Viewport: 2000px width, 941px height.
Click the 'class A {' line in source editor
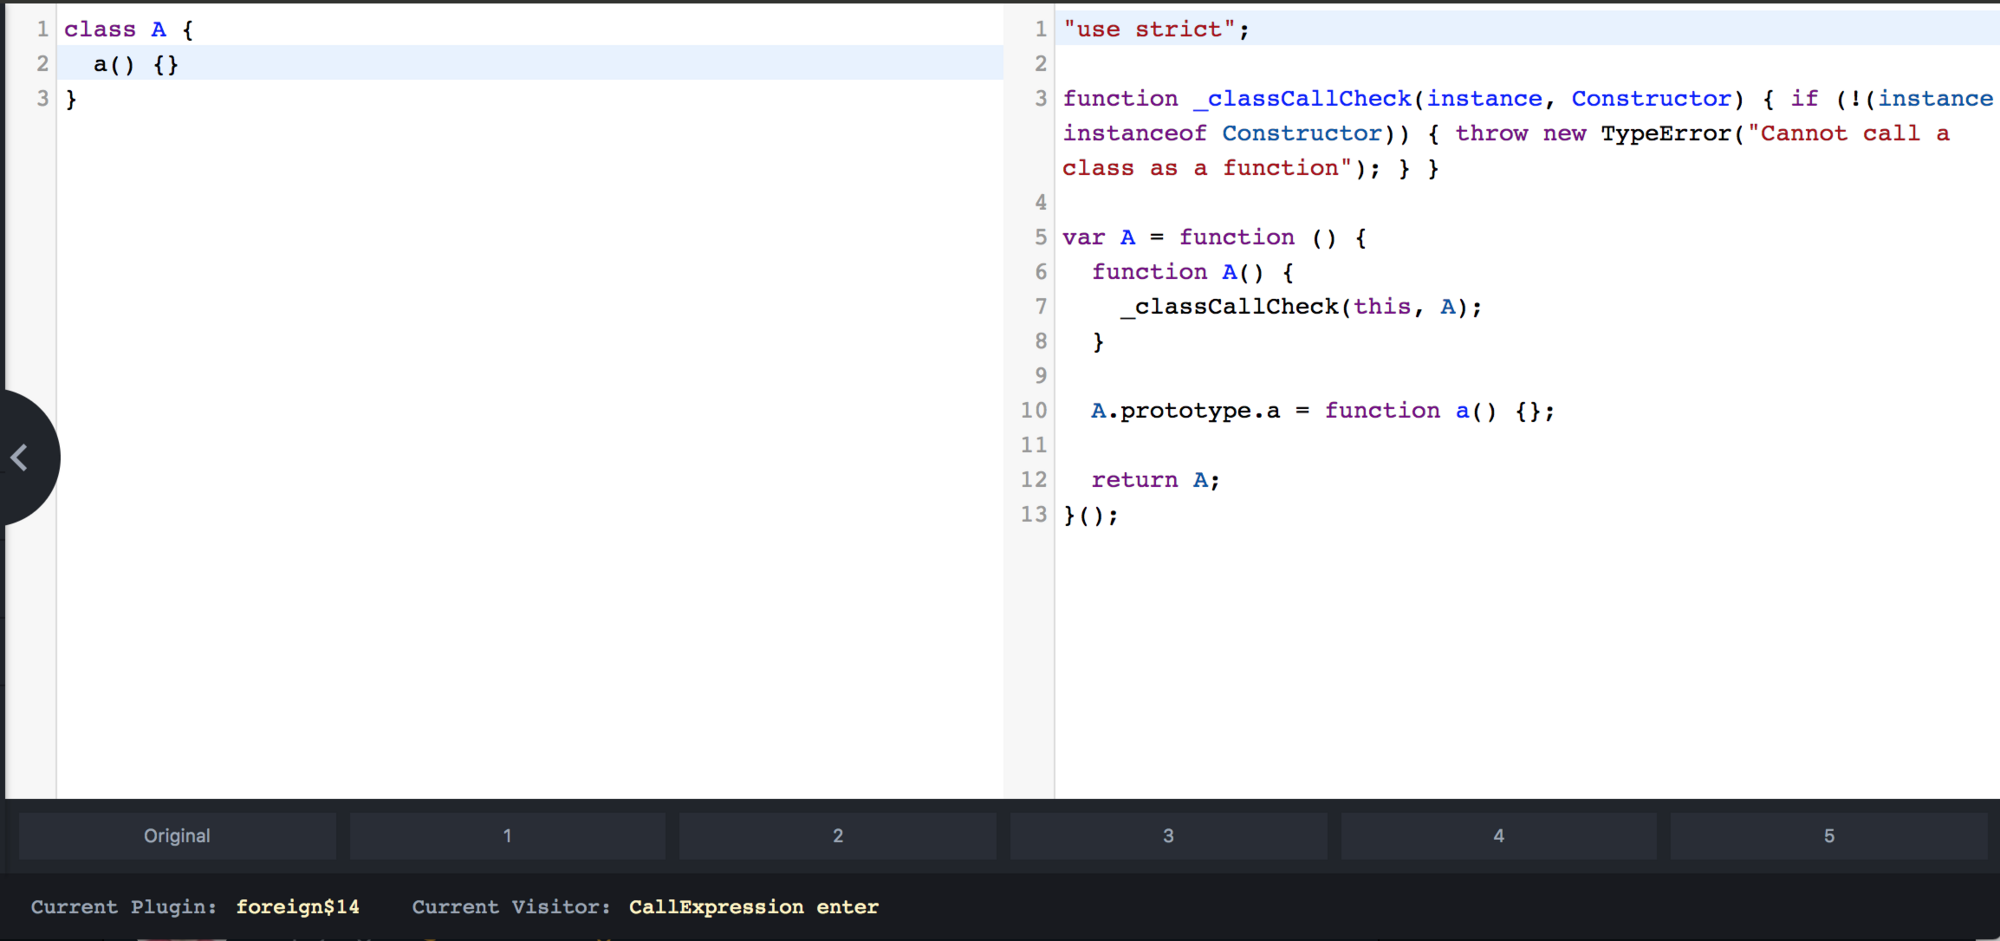coord(128,30)
